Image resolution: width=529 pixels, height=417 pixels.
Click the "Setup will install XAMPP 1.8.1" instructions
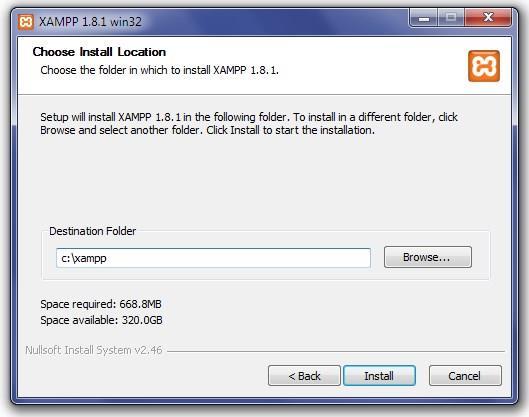click(249, 123)
